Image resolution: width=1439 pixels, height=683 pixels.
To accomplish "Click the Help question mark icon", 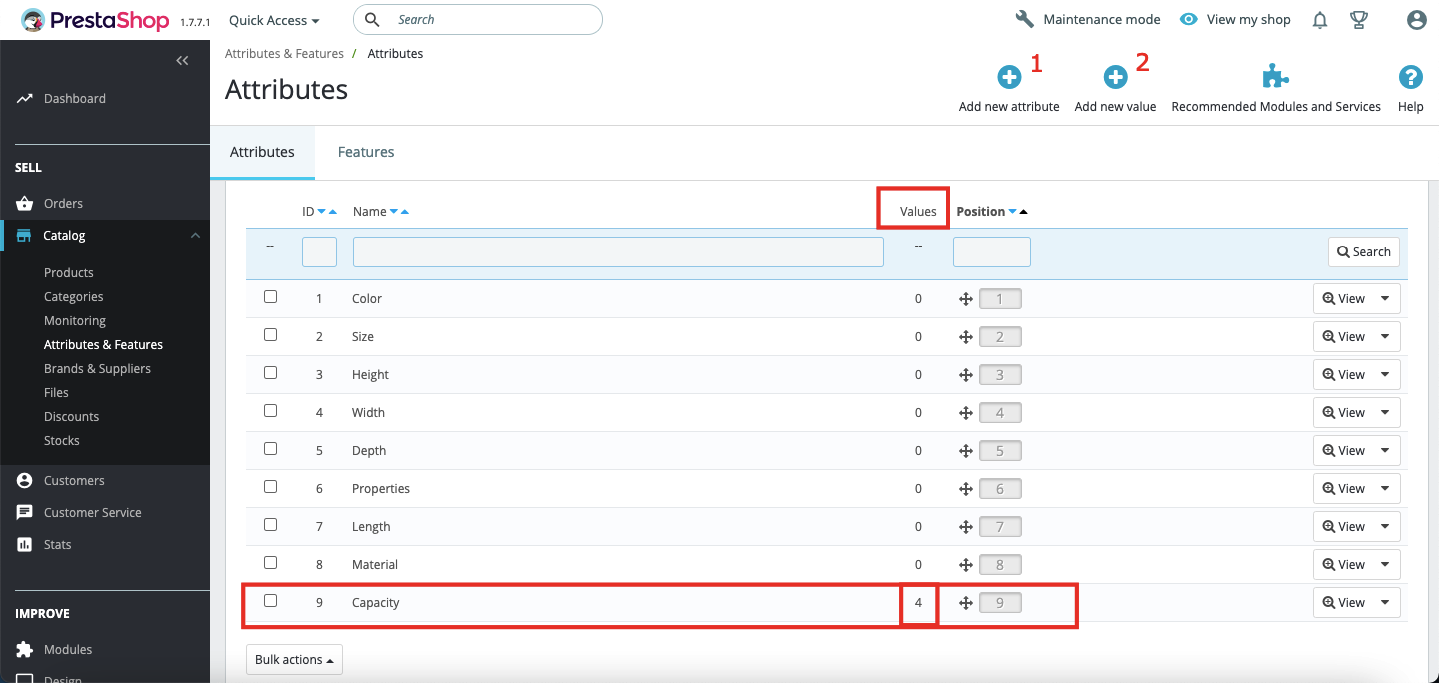I will 1410,77.
